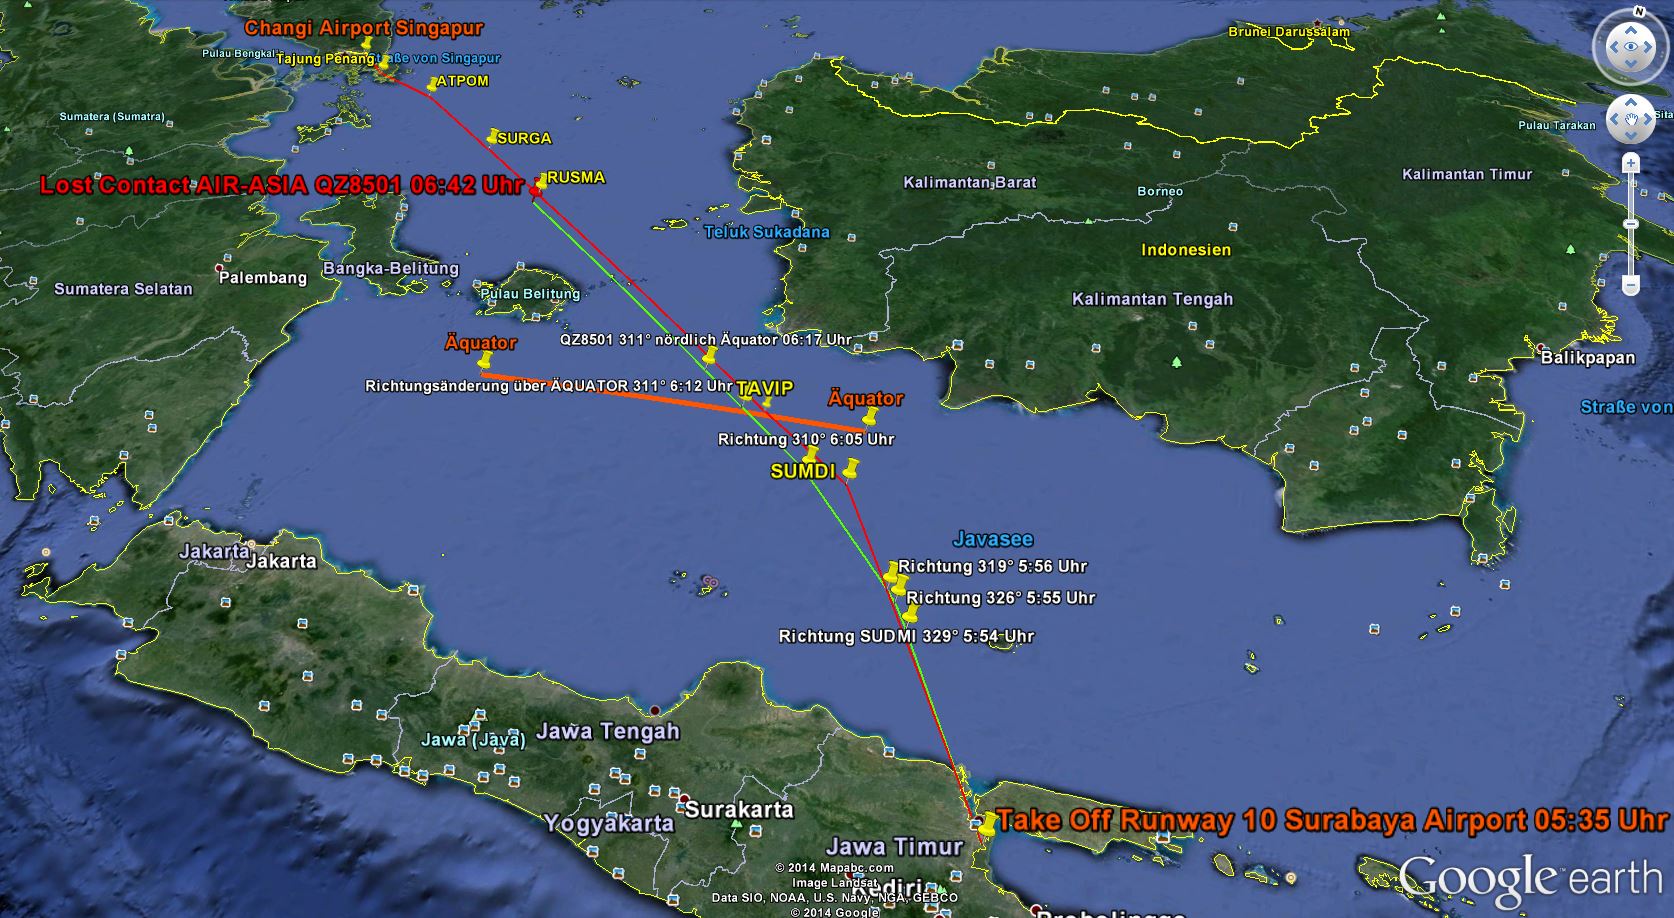The width and height of the screenshot is (1674, 918).
Task: Tilt view up with look joystick arrow
Action: pos(1631,28)
